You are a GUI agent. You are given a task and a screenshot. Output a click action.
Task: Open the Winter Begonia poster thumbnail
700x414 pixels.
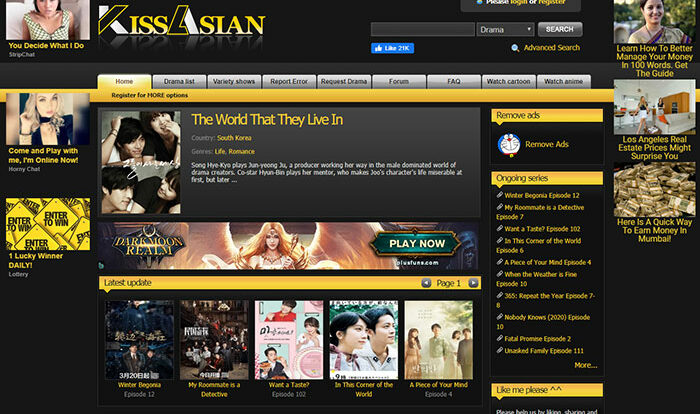click(139, 339)
